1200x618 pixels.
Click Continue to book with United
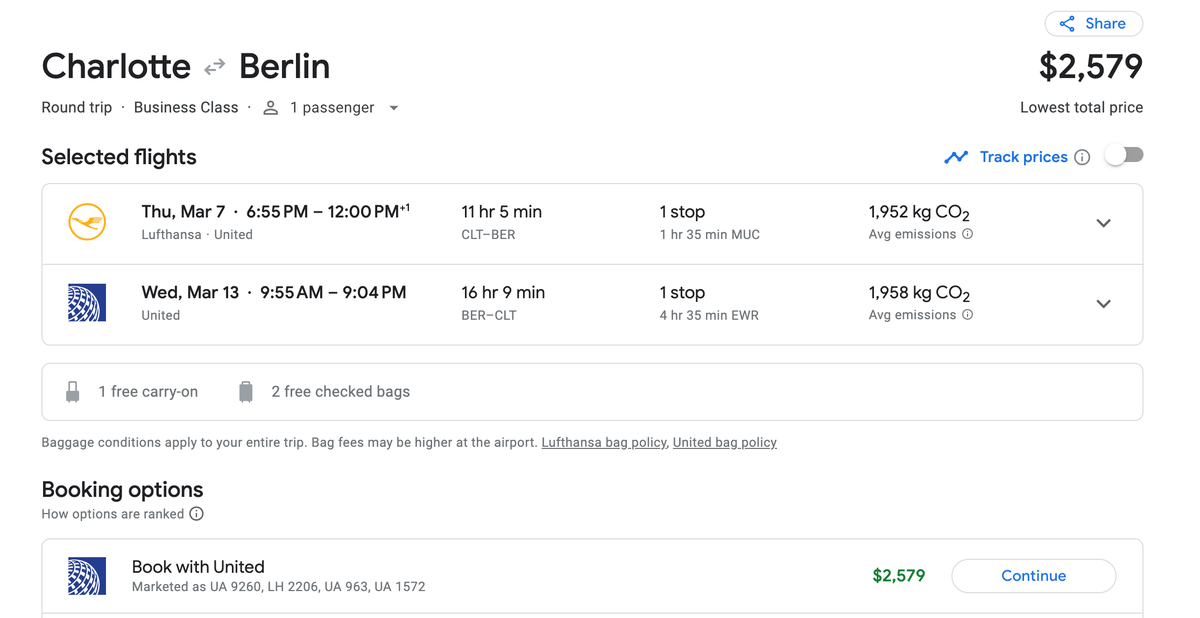click(x=1033, y=576)
